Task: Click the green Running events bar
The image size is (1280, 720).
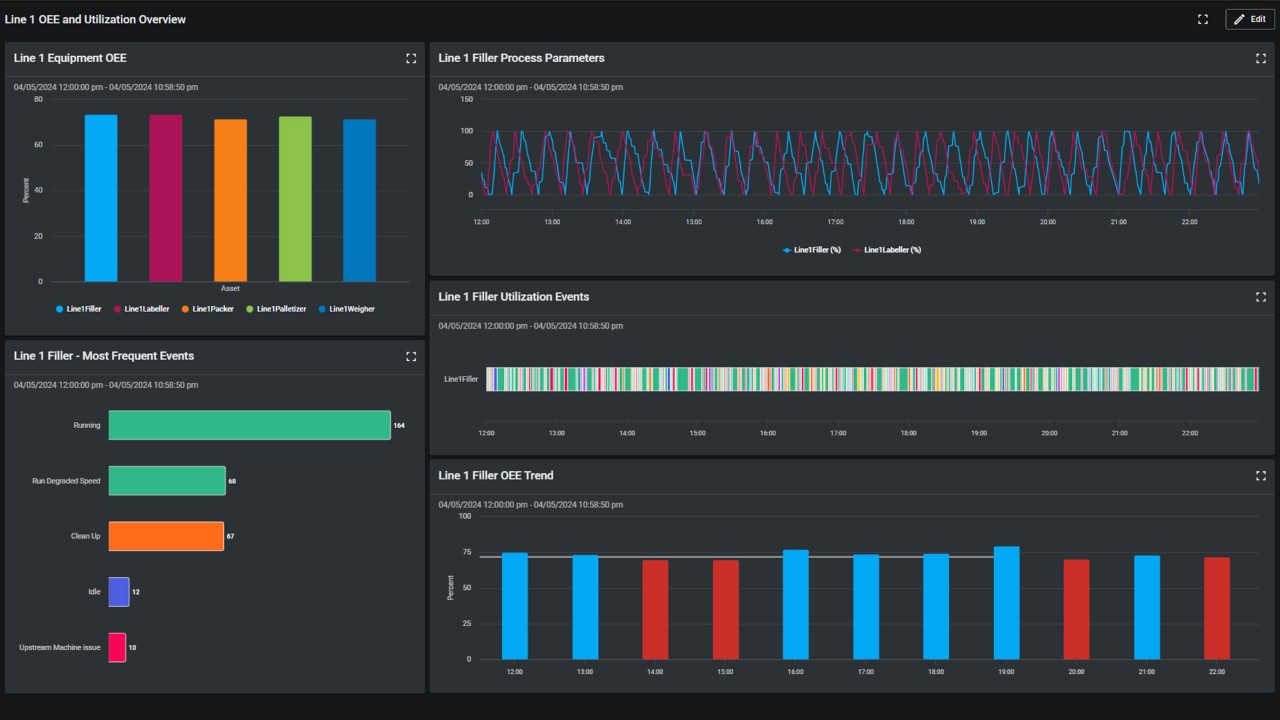Action: [249, 425]
